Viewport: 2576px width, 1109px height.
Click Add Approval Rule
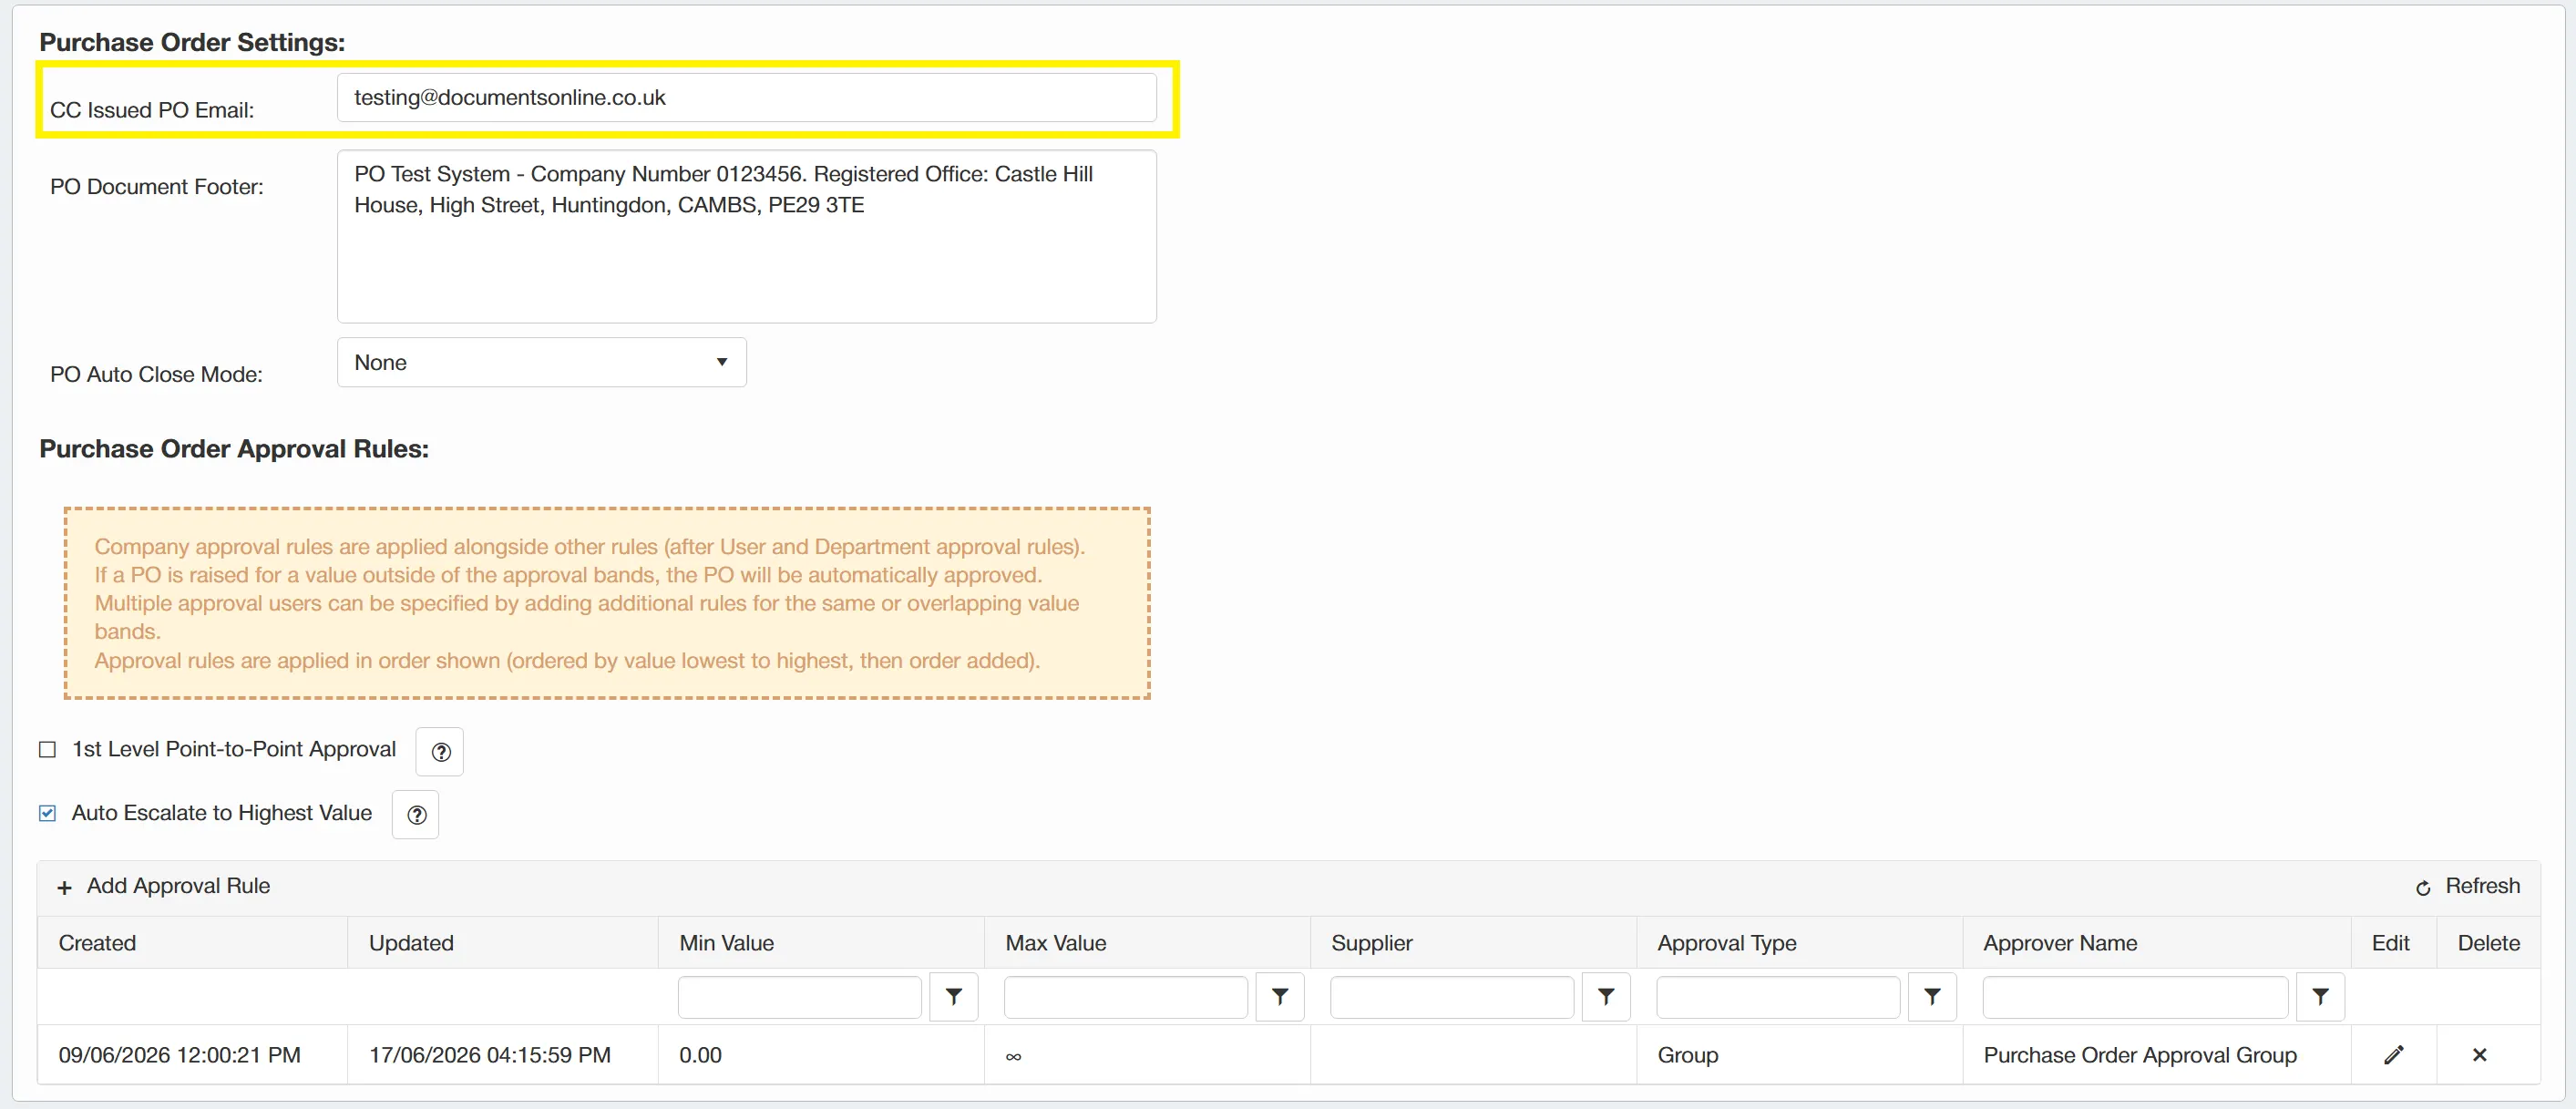[164, 886]
